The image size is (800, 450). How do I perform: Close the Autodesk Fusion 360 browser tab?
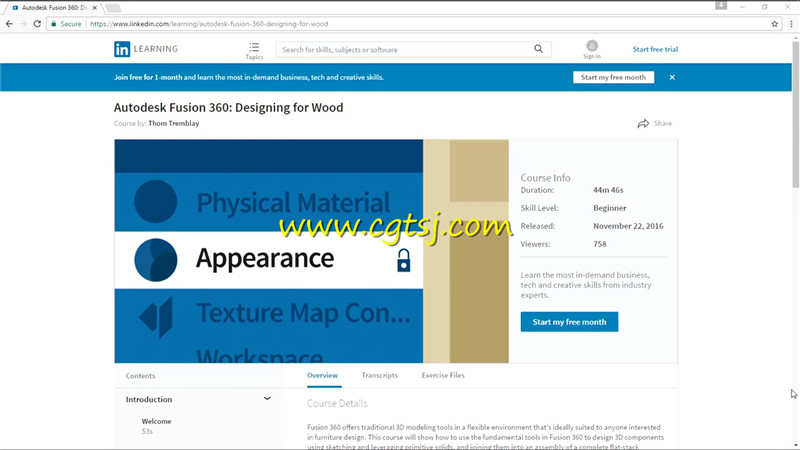[94, 8]
